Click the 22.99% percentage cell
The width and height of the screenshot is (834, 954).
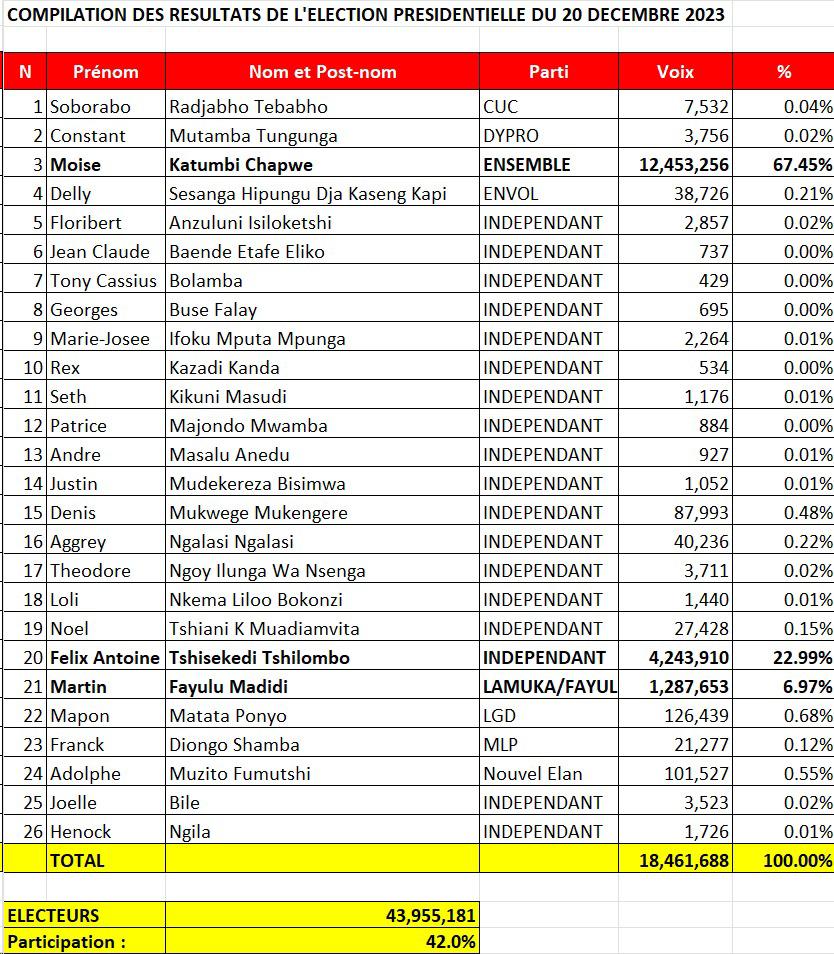(x=783, y=658)
